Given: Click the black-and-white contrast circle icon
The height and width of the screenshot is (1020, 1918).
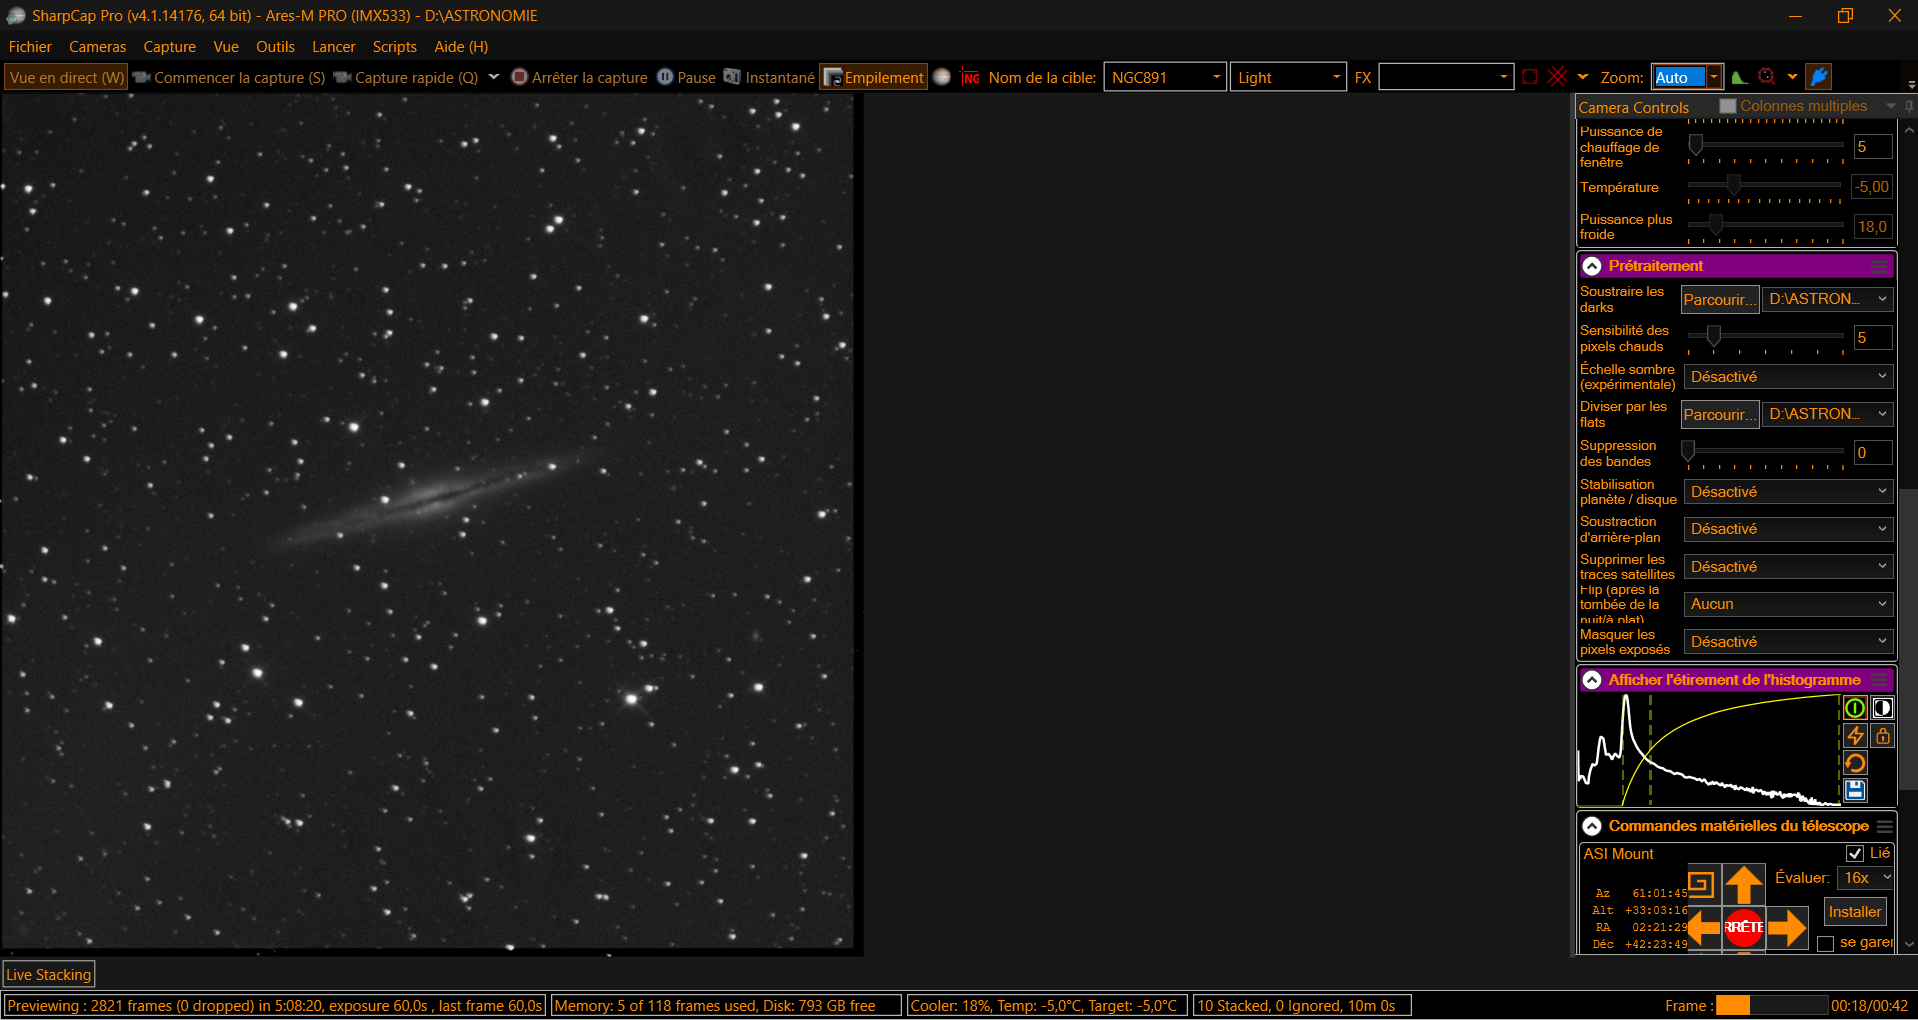Looking at the screenshot, I should [x=1882, y=708].
